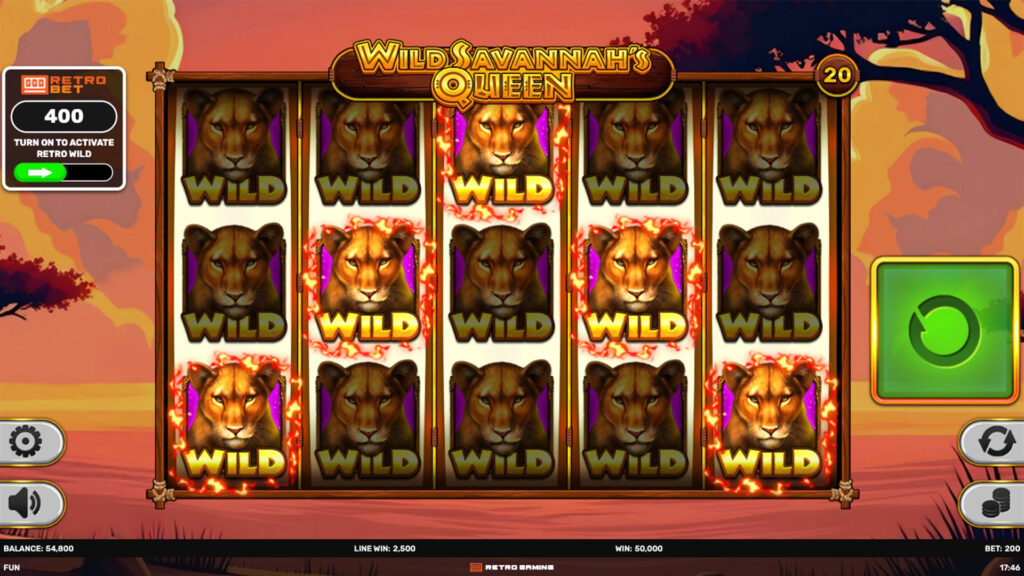Click the Win 50,000 display
Viewport: 1024px width, 576px height.
coord(639,549)
